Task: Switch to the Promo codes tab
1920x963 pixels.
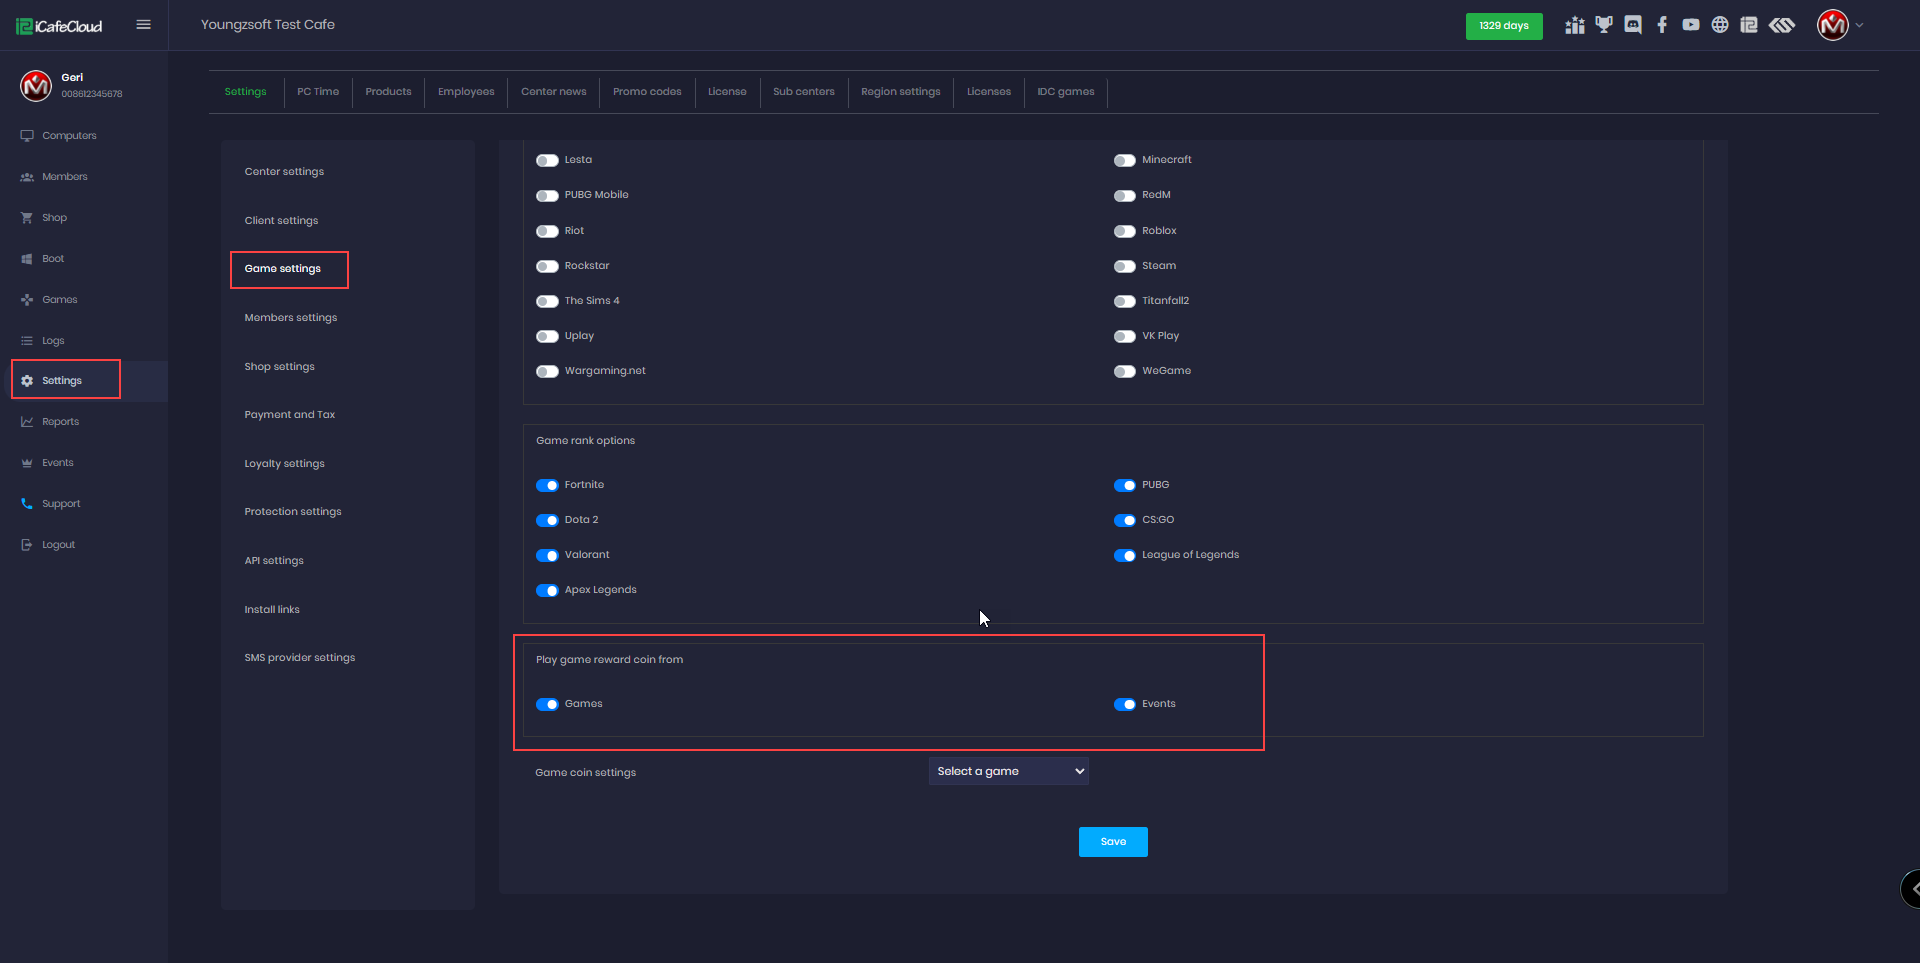Action: point(647,92)
